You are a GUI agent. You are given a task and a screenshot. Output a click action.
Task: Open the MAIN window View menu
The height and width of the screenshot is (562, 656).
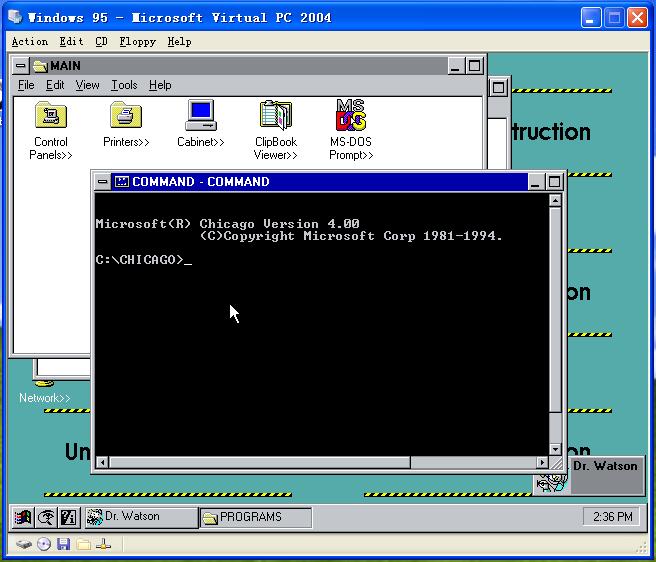point(87,85)
